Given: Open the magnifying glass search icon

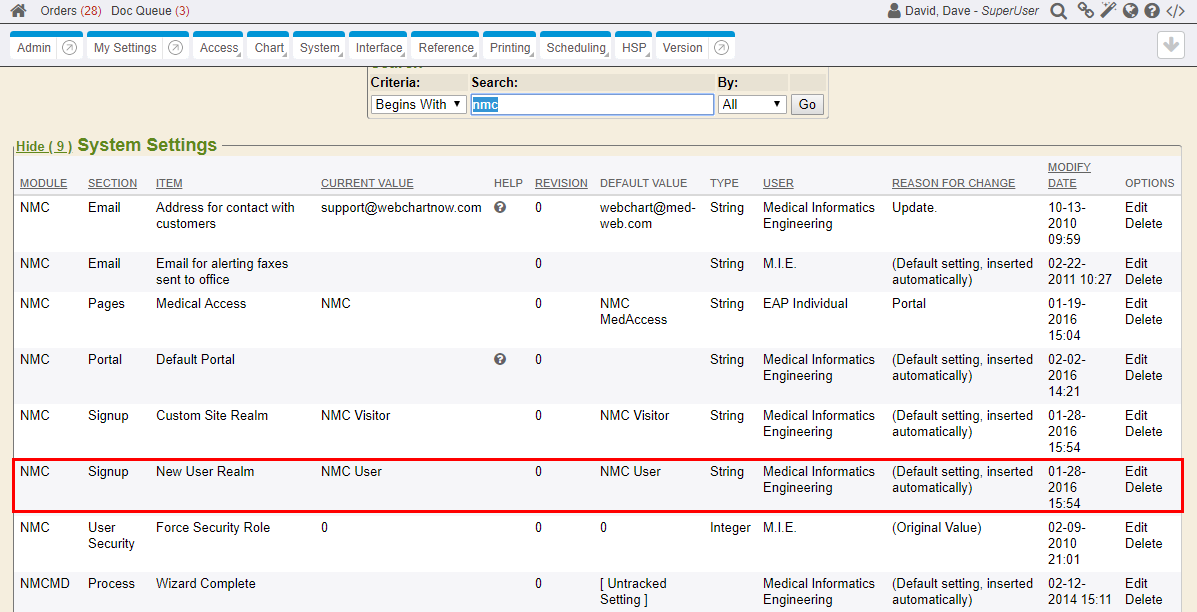Looking at the screenshot, I should coord(1058,11).
